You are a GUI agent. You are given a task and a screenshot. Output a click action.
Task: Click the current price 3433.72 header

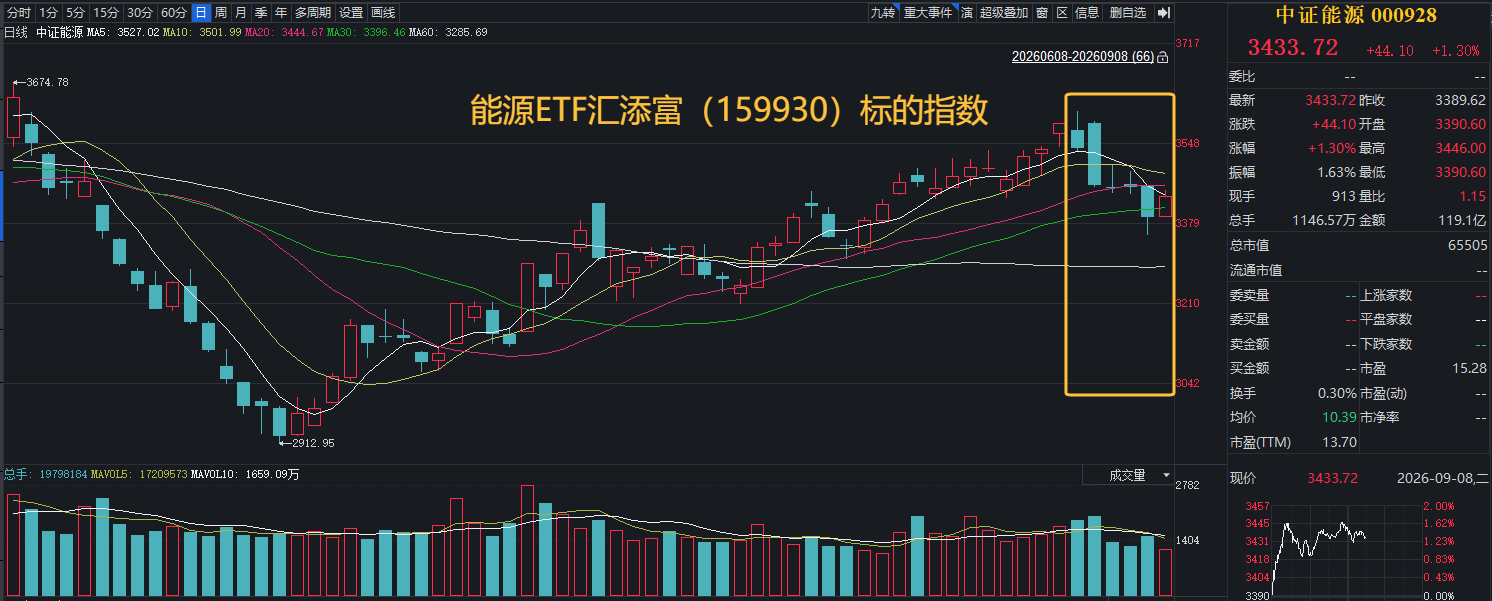(1292, 47)
